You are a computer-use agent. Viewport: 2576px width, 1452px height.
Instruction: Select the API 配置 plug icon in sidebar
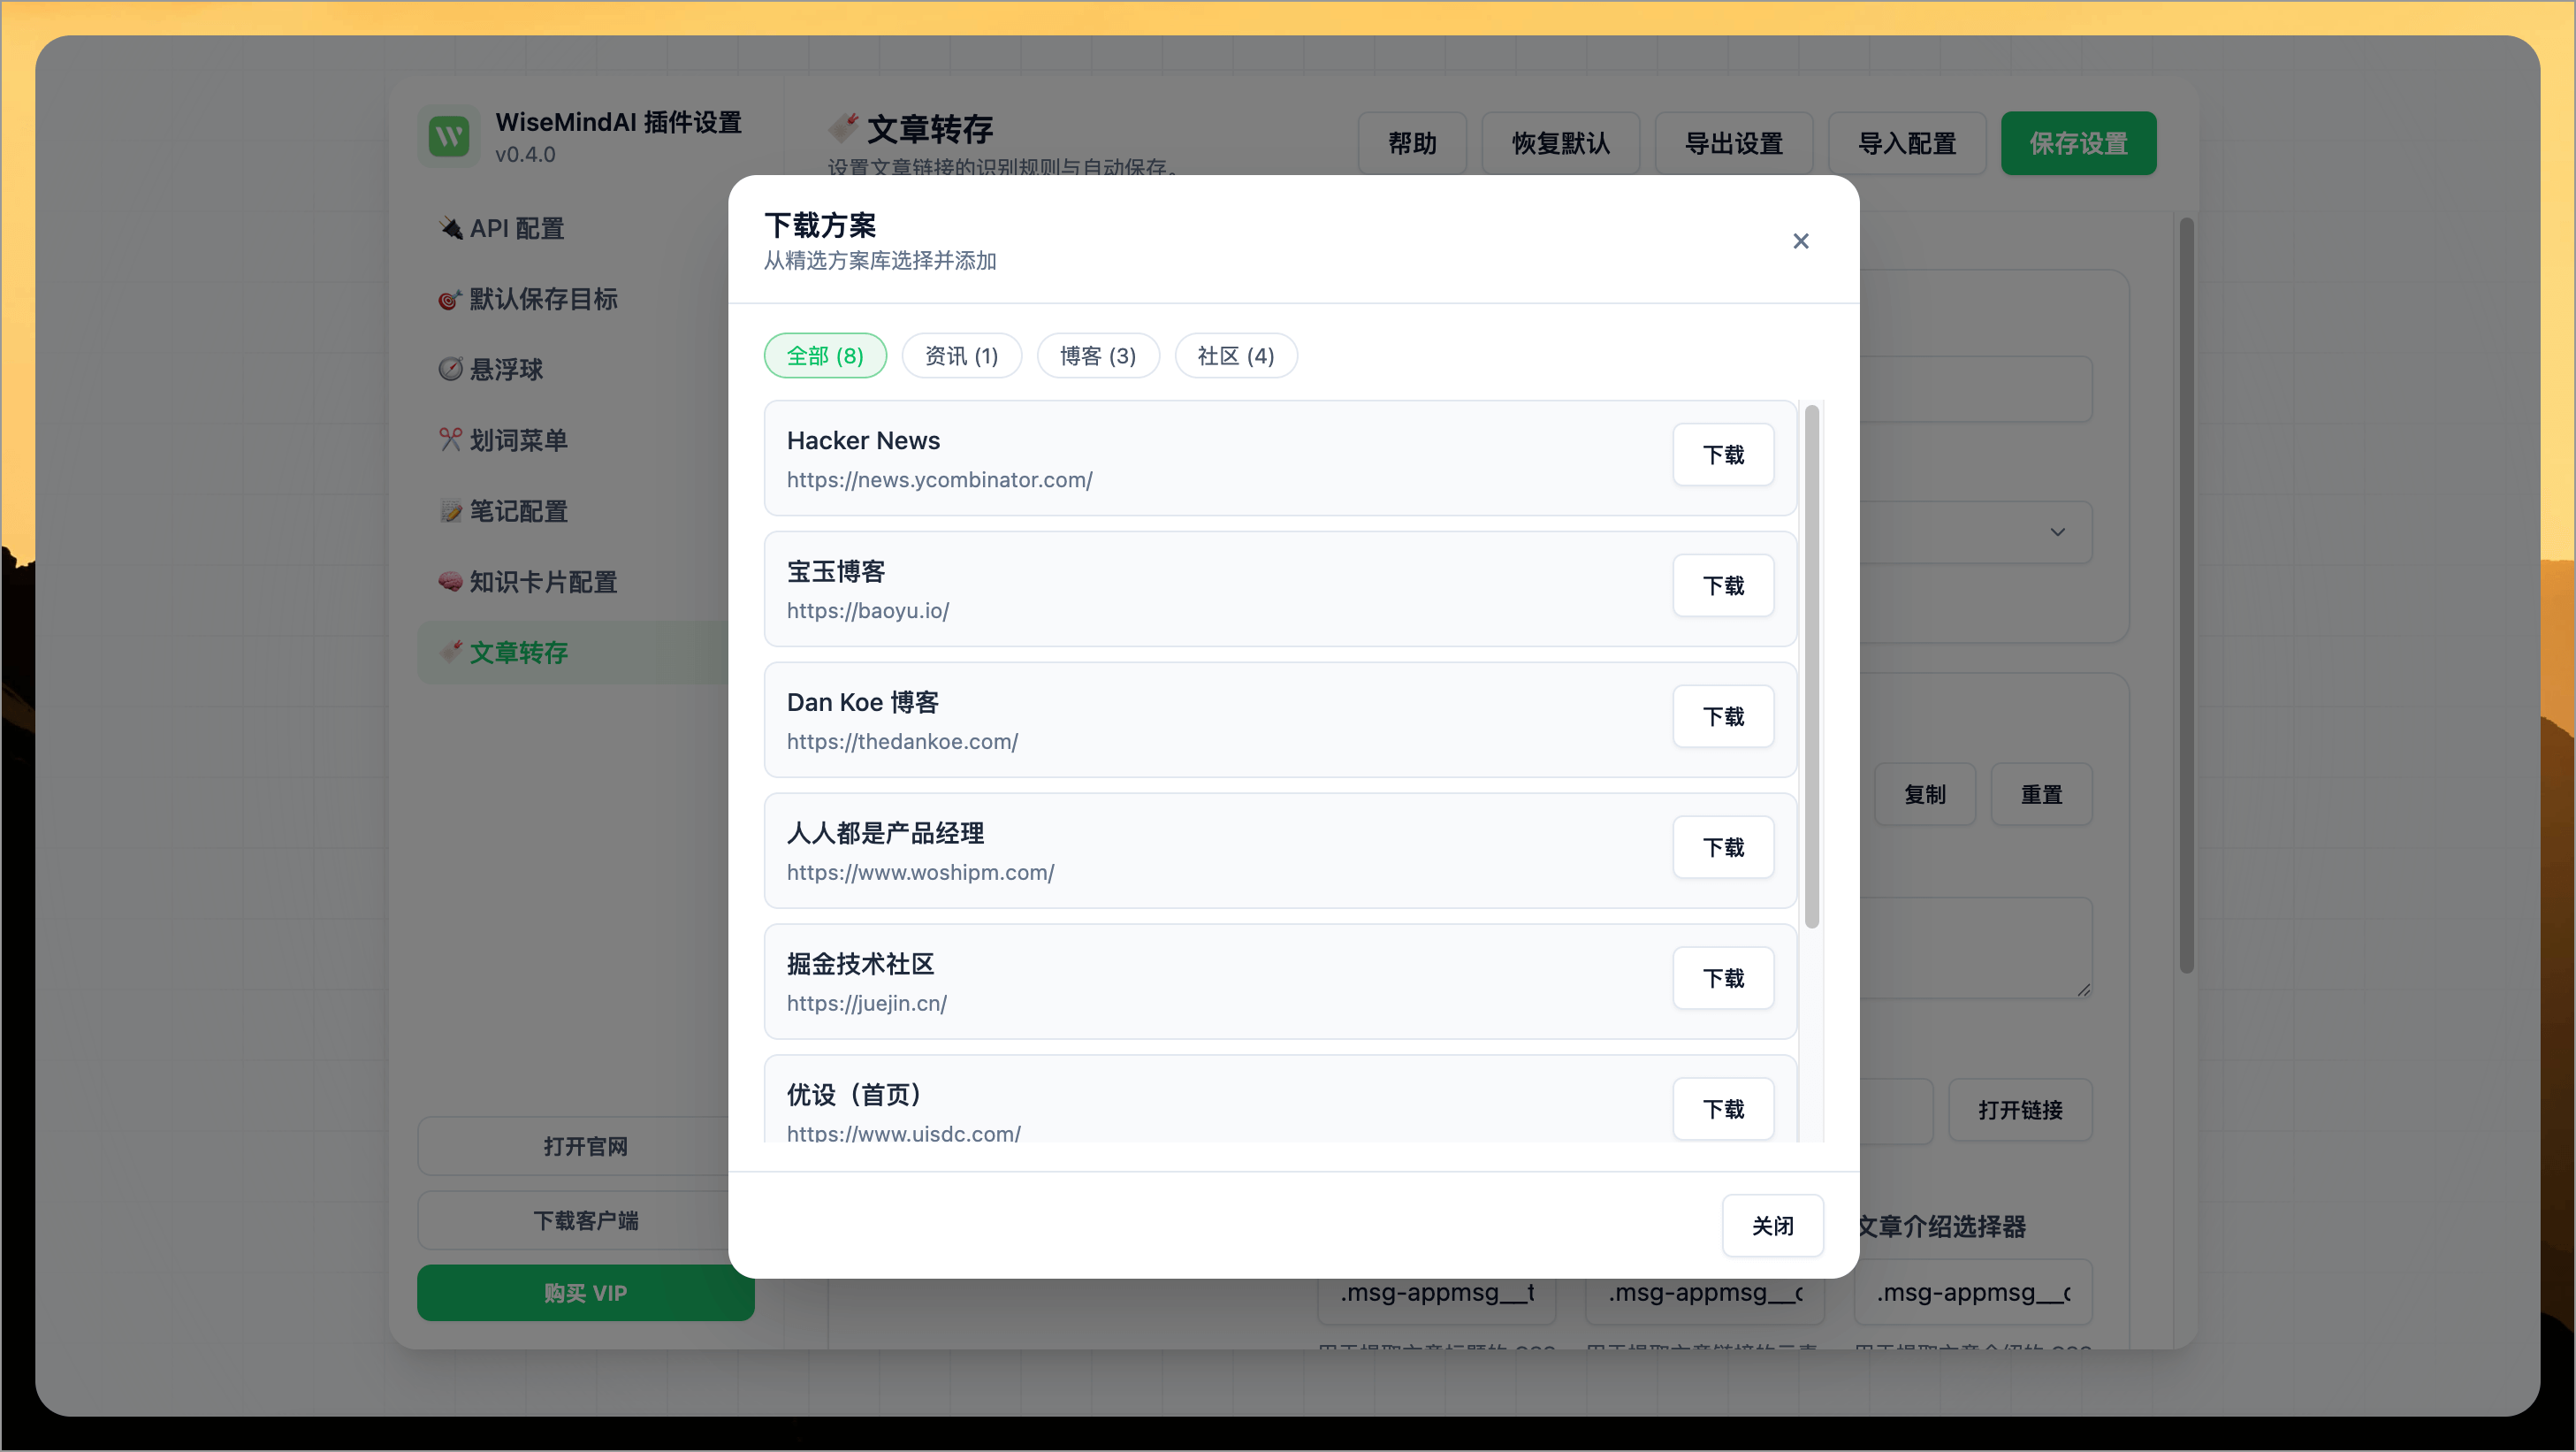pyautogui.click(x=449, y=228)
